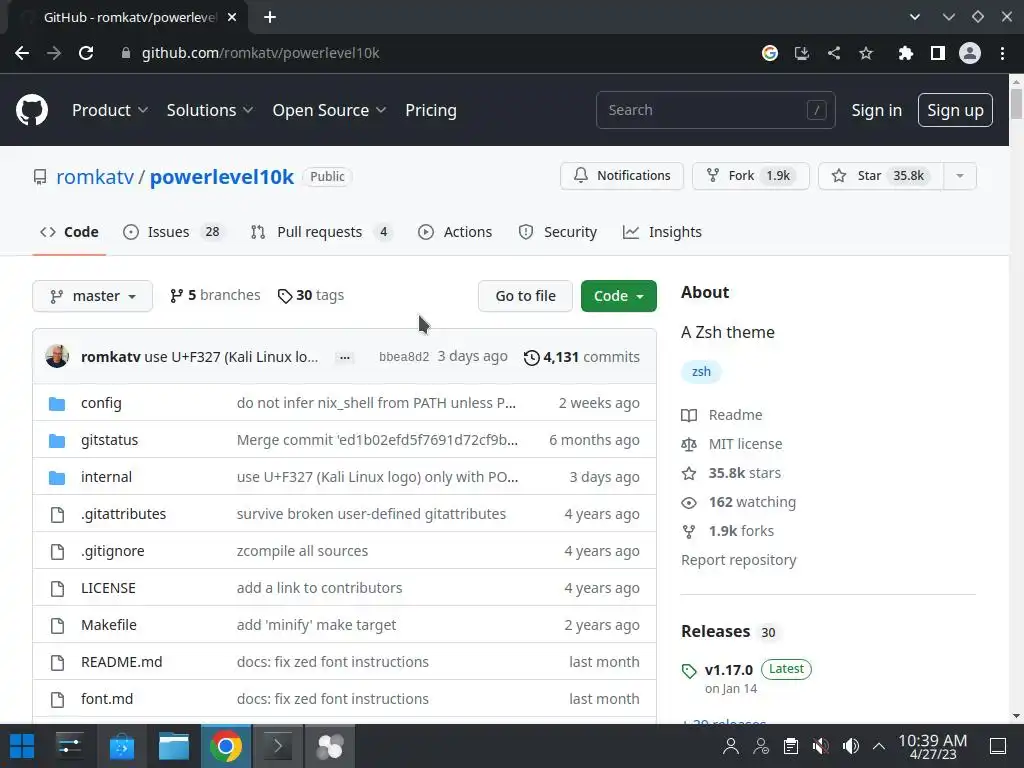1024x768 pixels.
Task: Reload the page with refresh icon
Action: (86, 53)
